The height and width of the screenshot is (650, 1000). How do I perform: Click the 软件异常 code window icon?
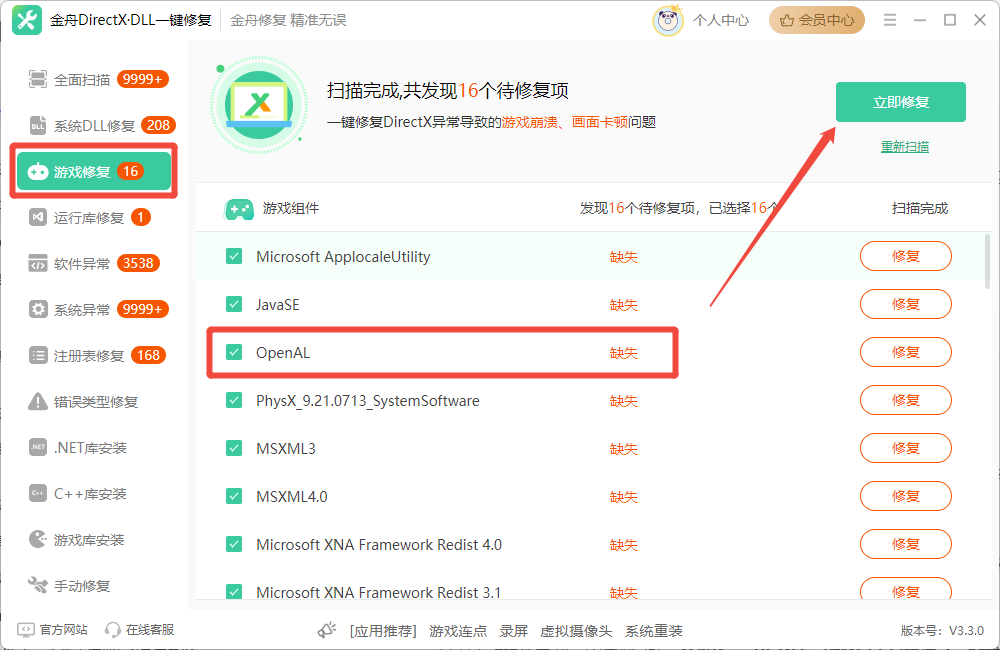tap(38, 263)
